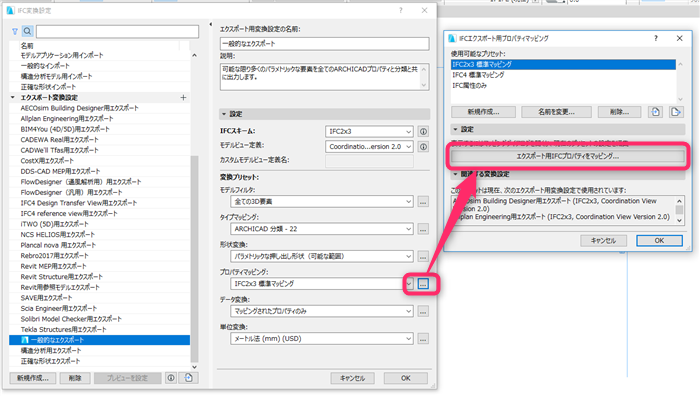The width and height of the screenshot is (700, 396).
Task: Select Rebro2017用エクスポート translator
Action: [x=100, y=256]
